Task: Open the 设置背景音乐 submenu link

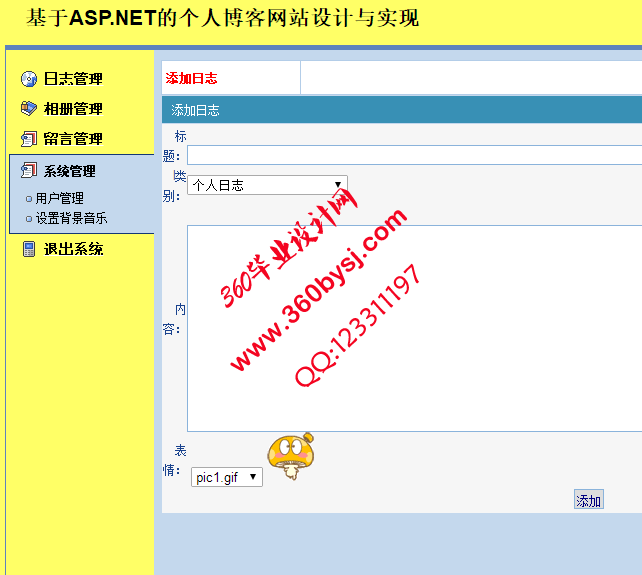Action: point(72,218)
